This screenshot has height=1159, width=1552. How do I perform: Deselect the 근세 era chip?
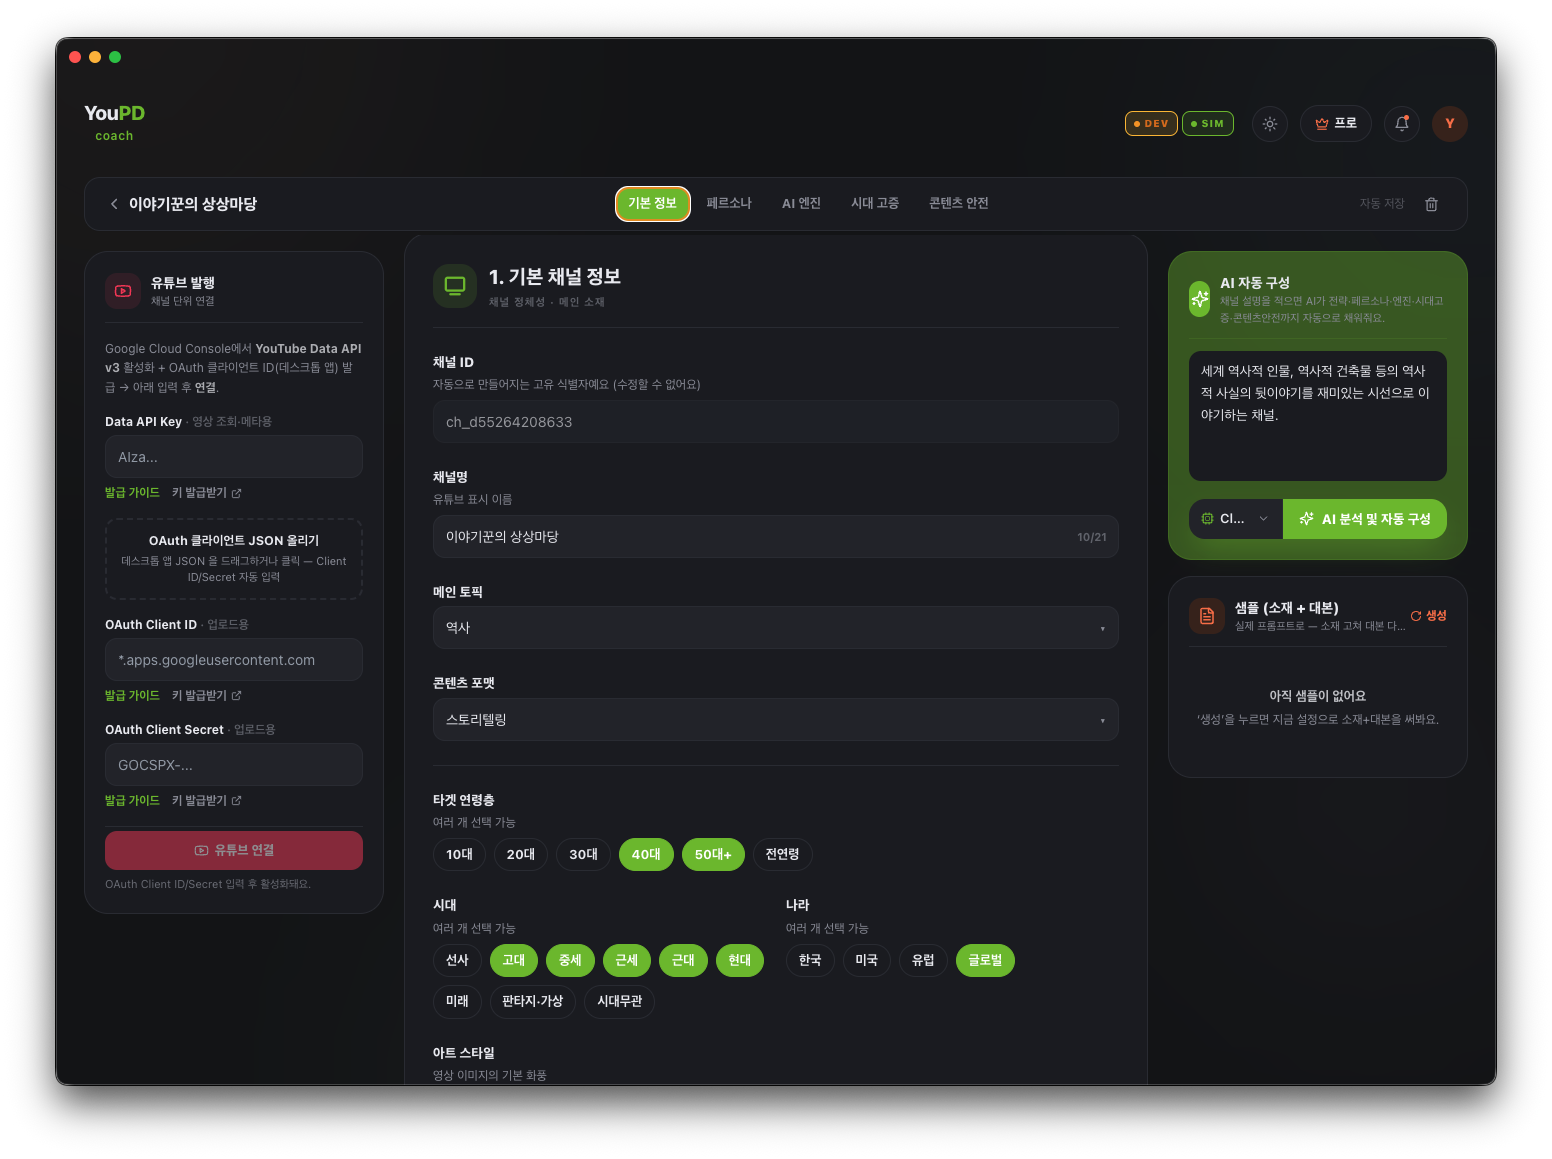(627, 961)
